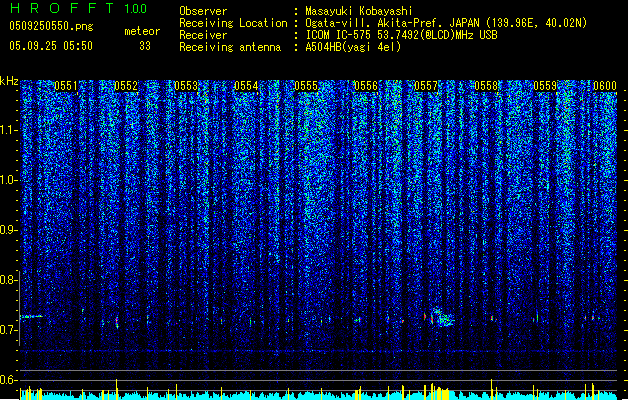Click the meteor count value 33
This screenshot has height=400, width=629.
click(145, 46)
